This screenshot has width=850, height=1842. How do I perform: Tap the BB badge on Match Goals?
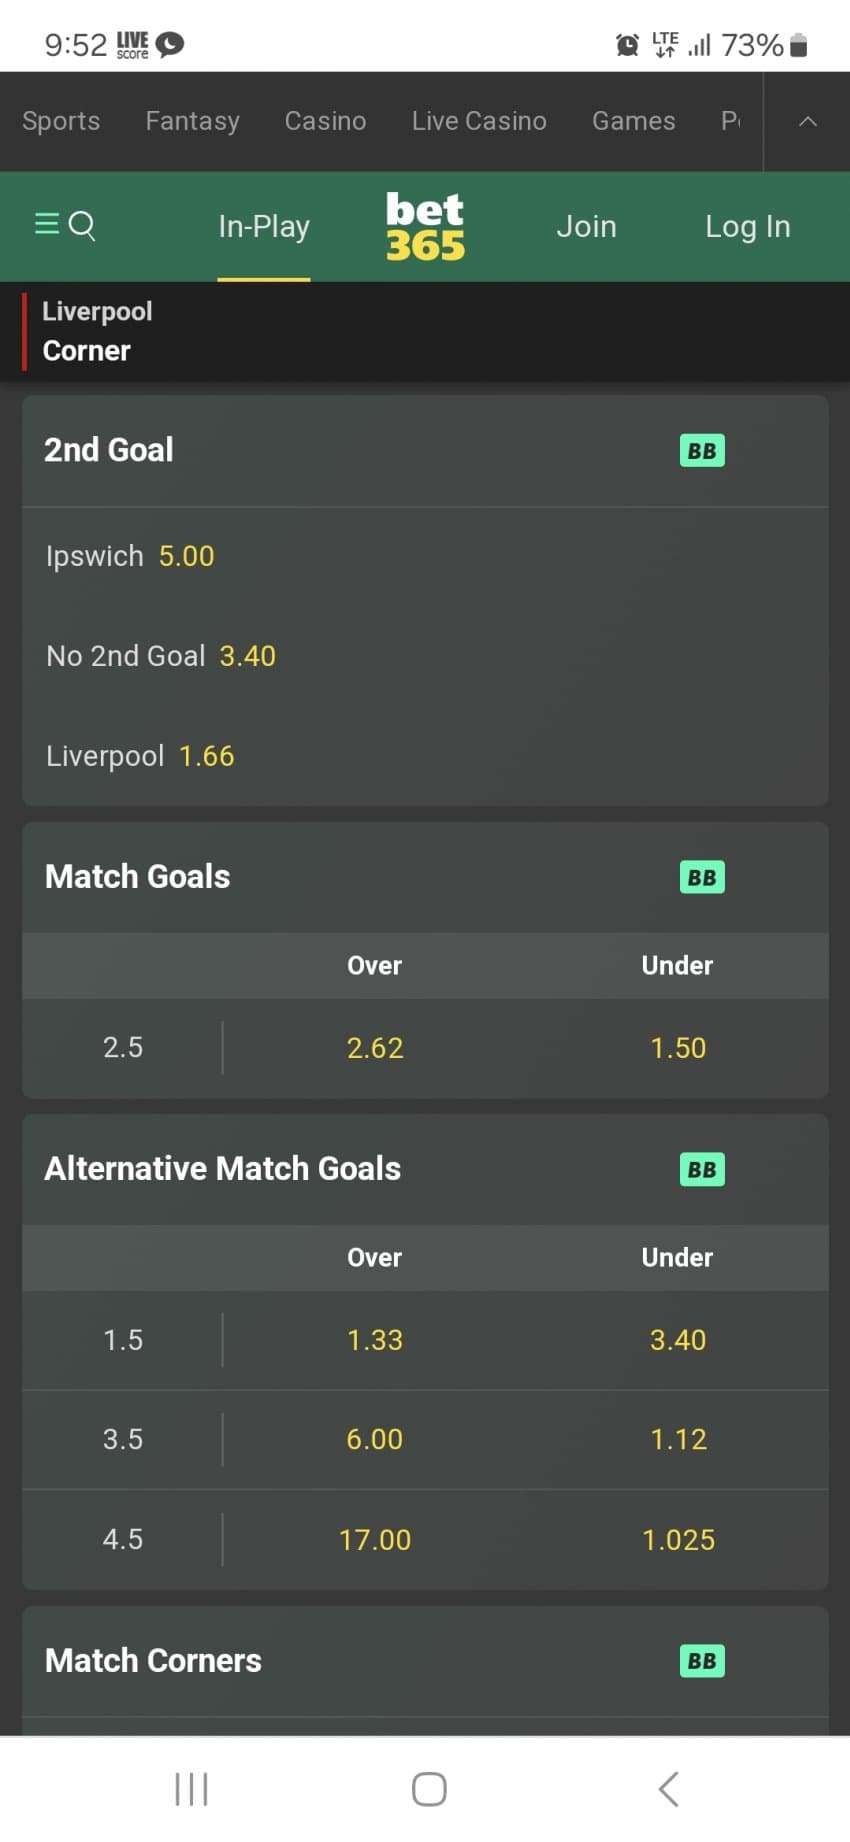[x=702, y=878]
